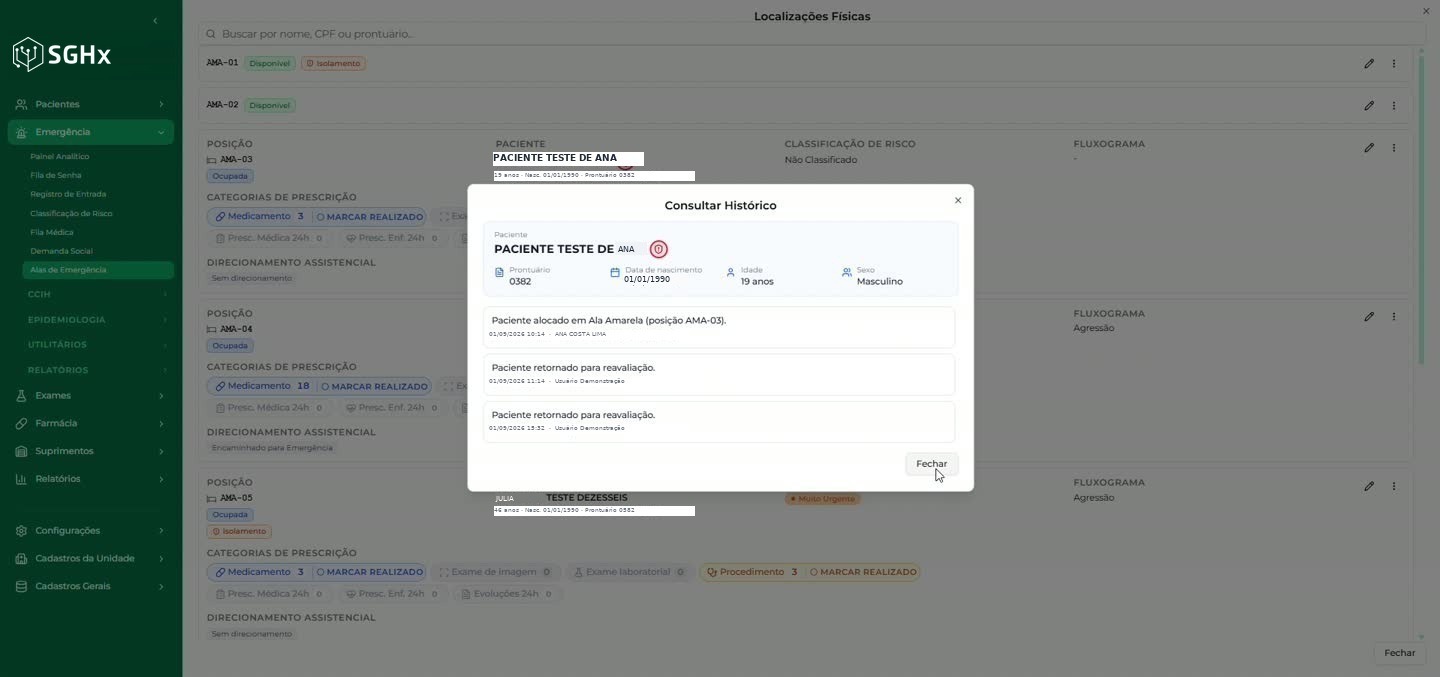
Task: Edit position AMA-03 with the pencil icon
Action: pyautogui.click(x=1369, y=147)
